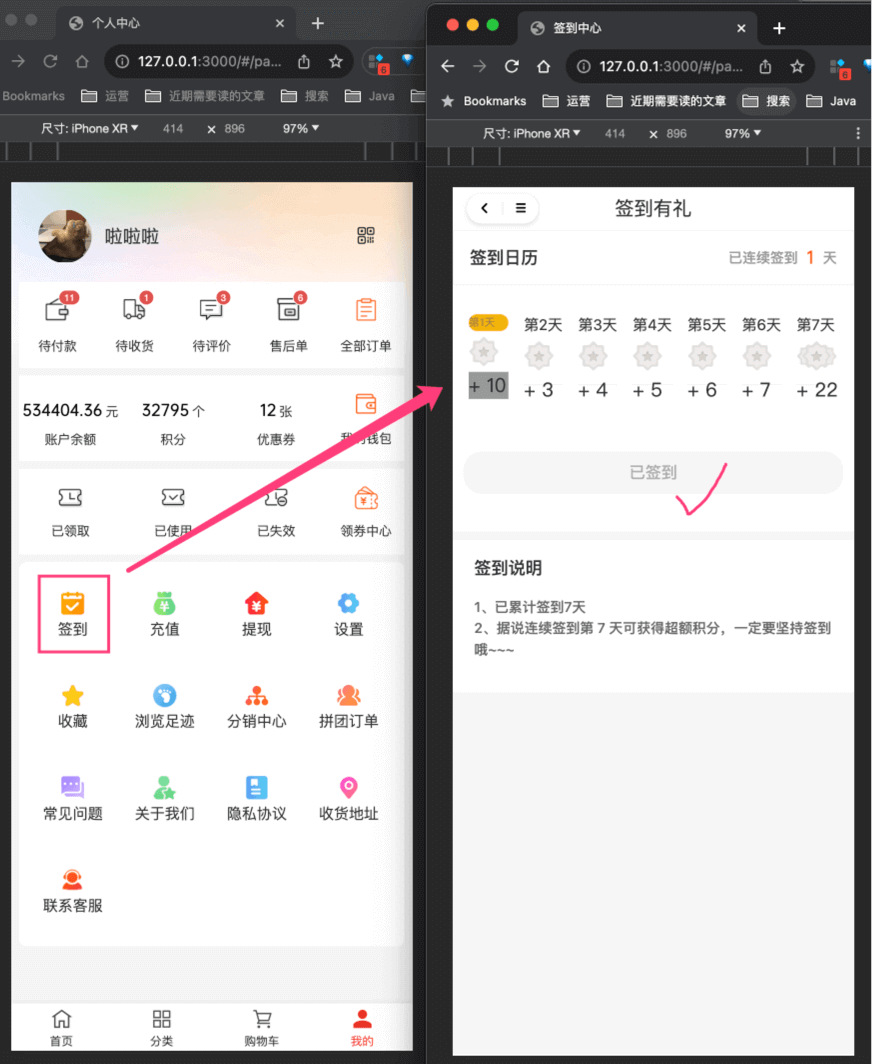Click the 签到中心 address bar URL
Viewport: 872px width, 1064px height.
coord(670,67)
